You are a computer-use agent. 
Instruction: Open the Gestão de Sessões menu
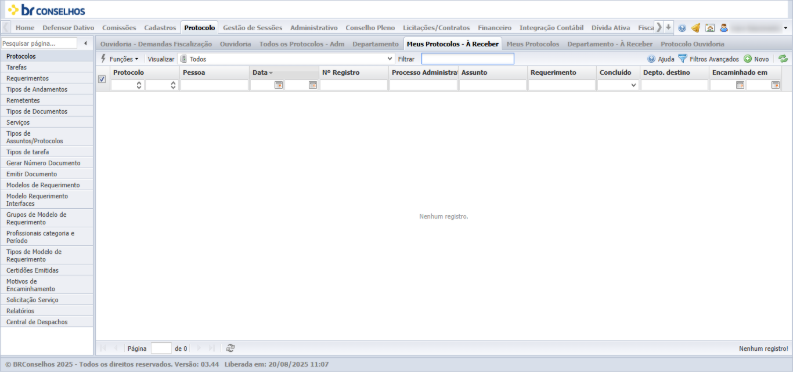coord(252,28)
